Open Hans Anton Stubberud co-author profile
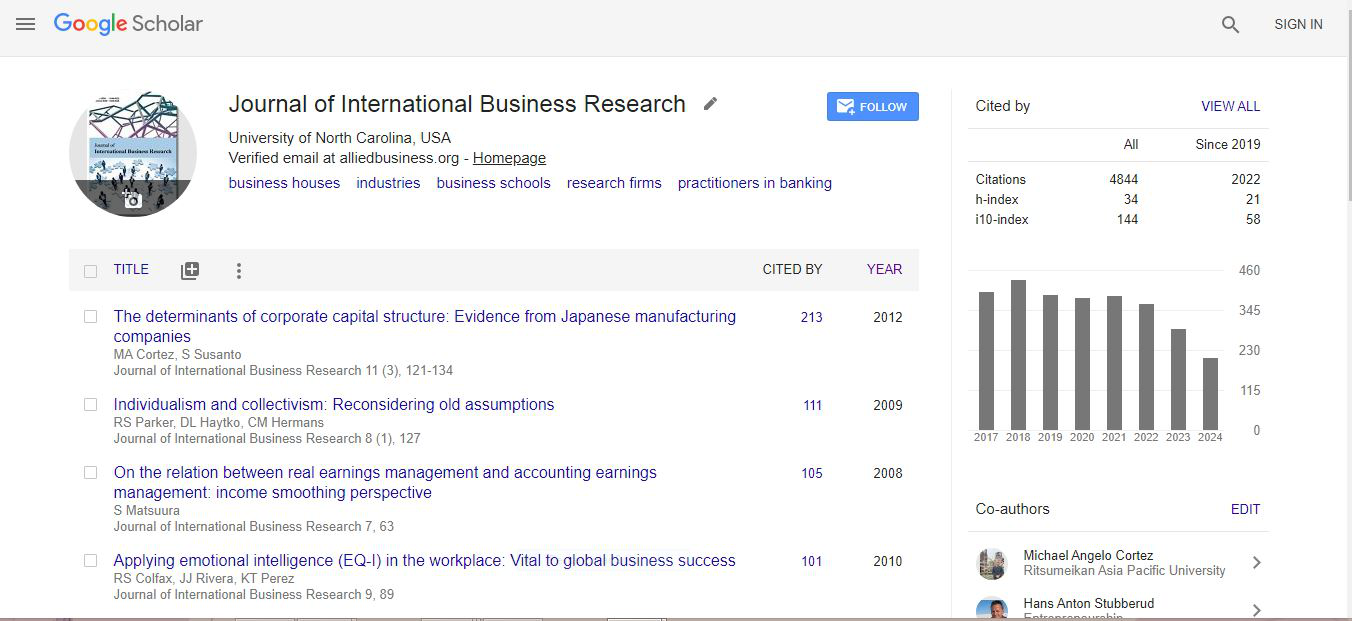This screenshot has width=1352, height=621. [1089, 604]
